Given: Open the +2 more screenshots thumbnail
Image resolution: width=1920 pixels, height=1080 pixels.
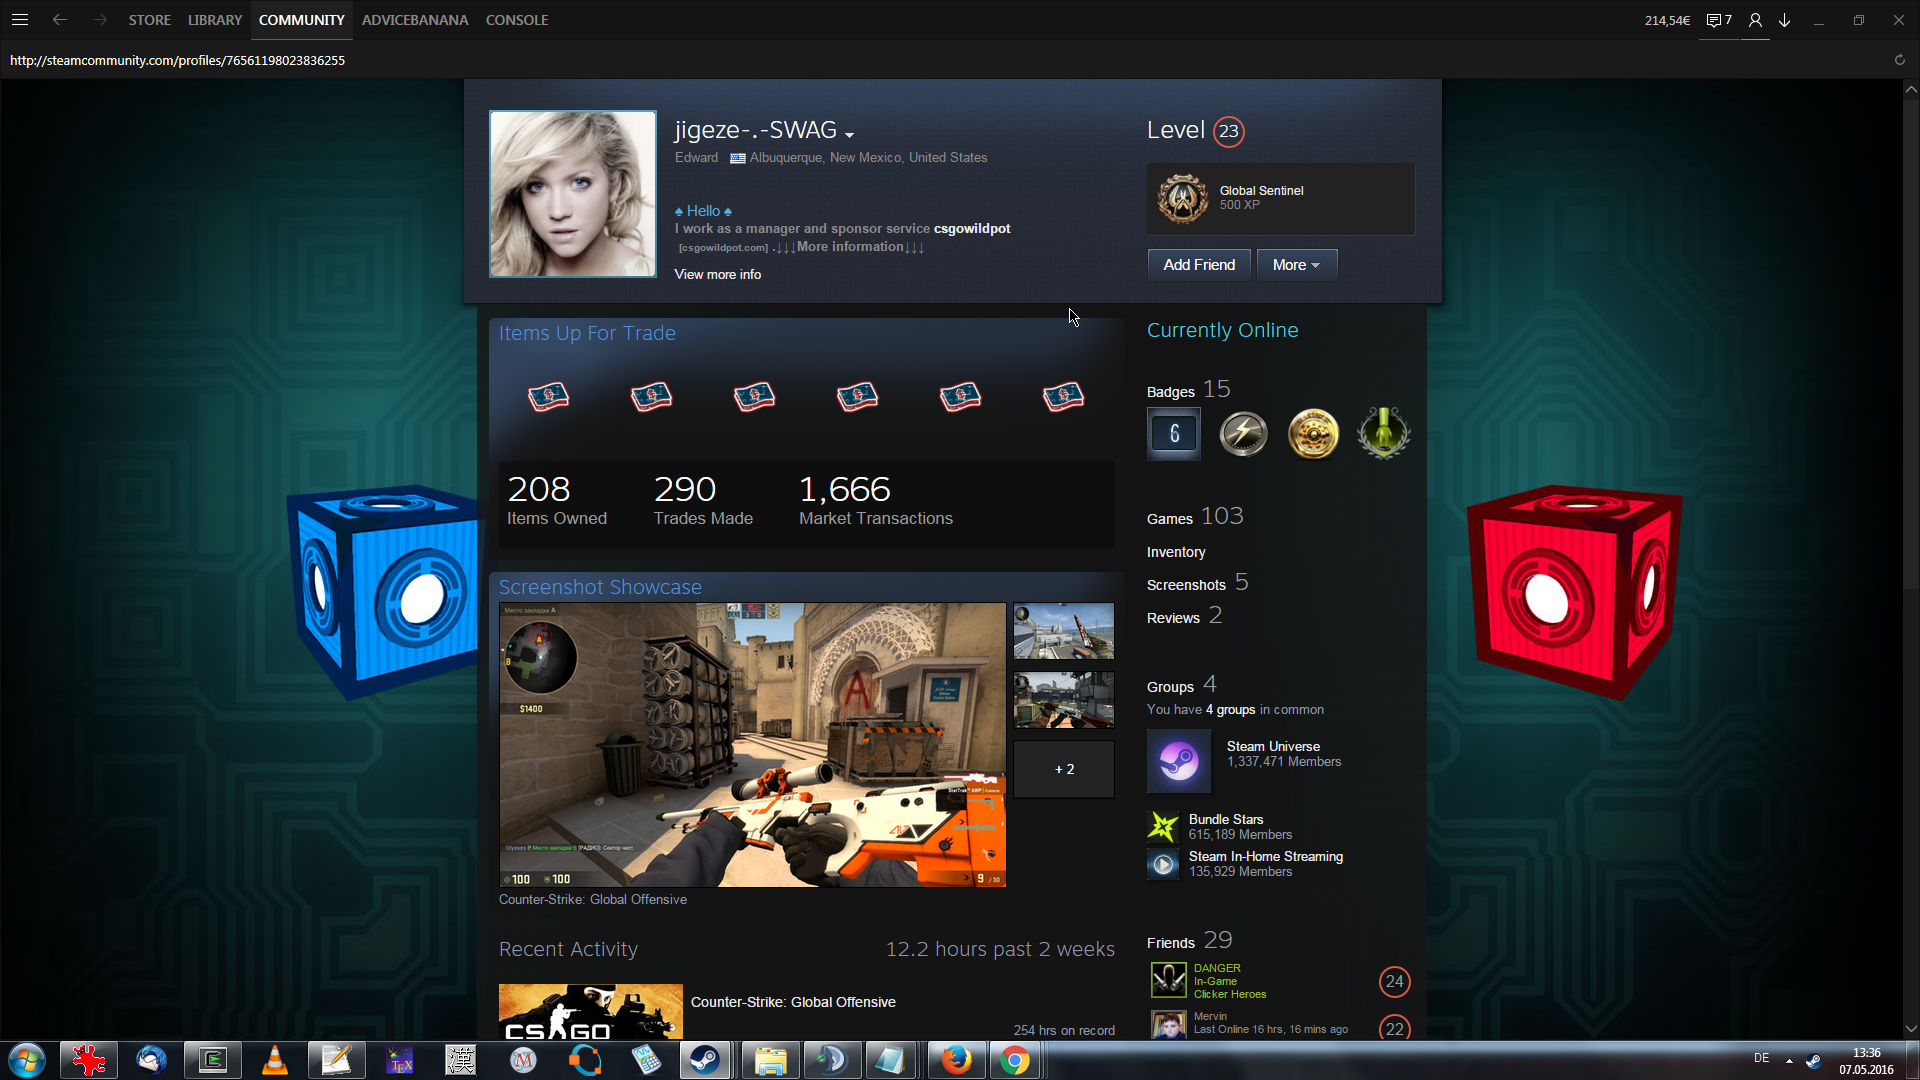Looking at the screenshot, I should pos(1063,769).
